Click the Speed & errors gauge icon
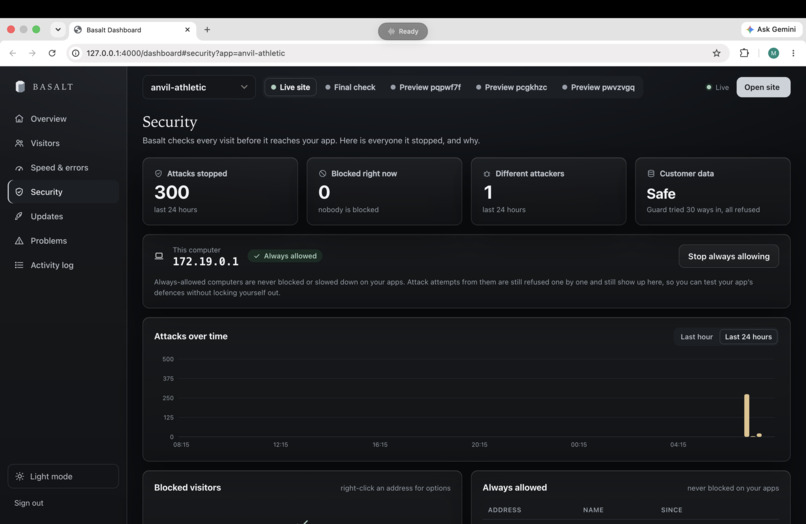 19,168
